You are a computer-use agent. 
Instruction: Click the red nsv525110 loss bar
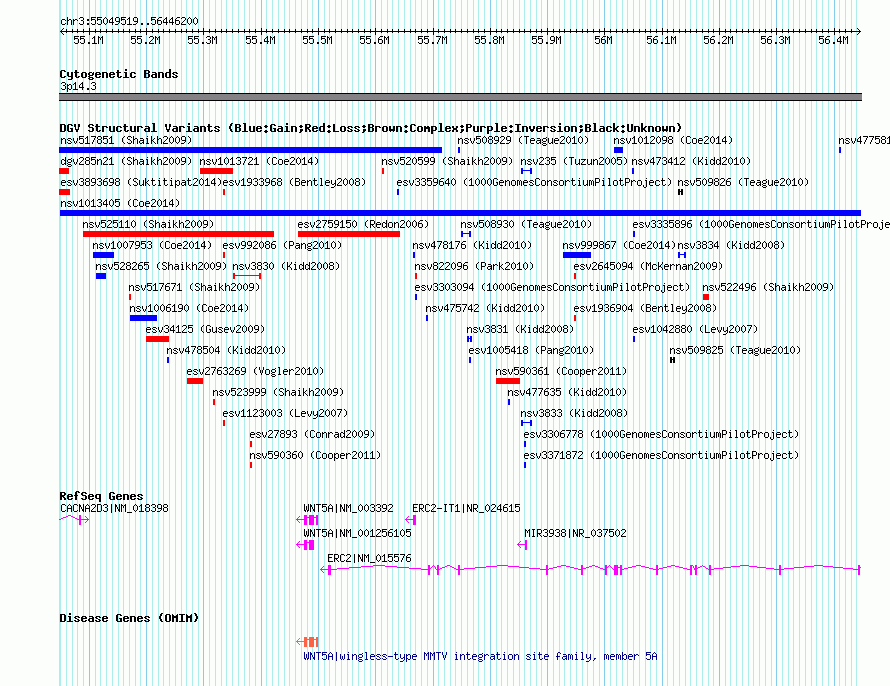(178, 234)
